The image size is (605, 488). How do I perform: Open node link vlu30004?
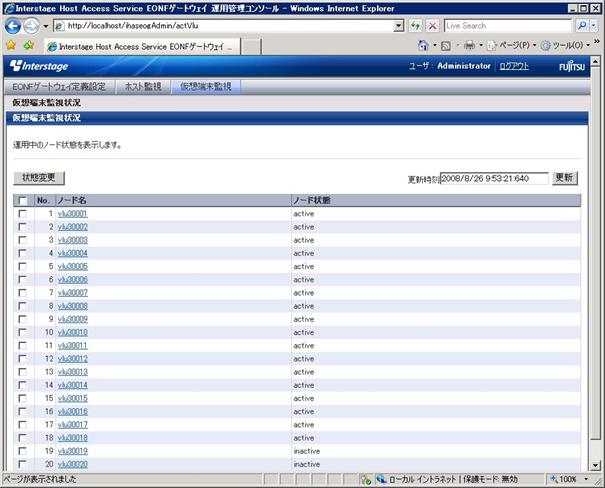tap(73, 253)
